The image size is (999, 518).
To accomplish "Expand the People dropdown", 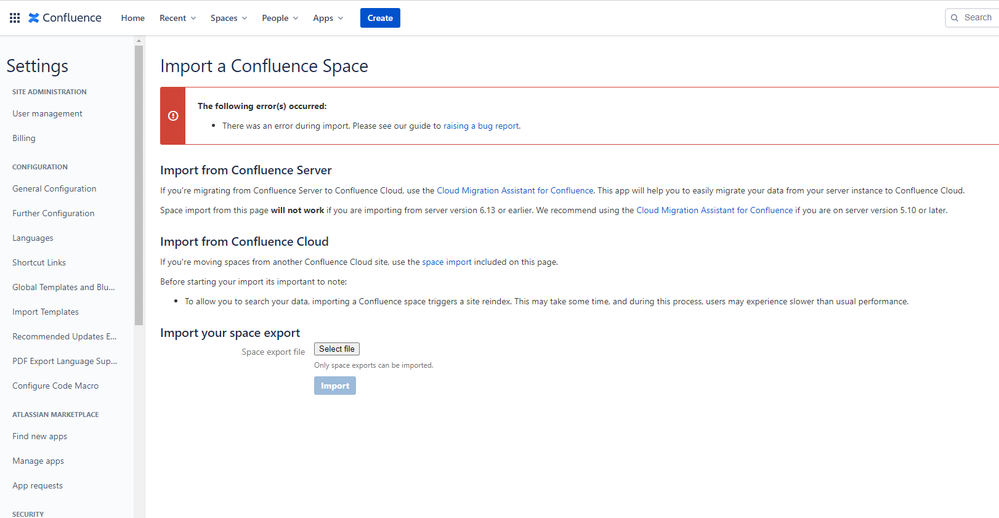I will click(x=280, y=18).
